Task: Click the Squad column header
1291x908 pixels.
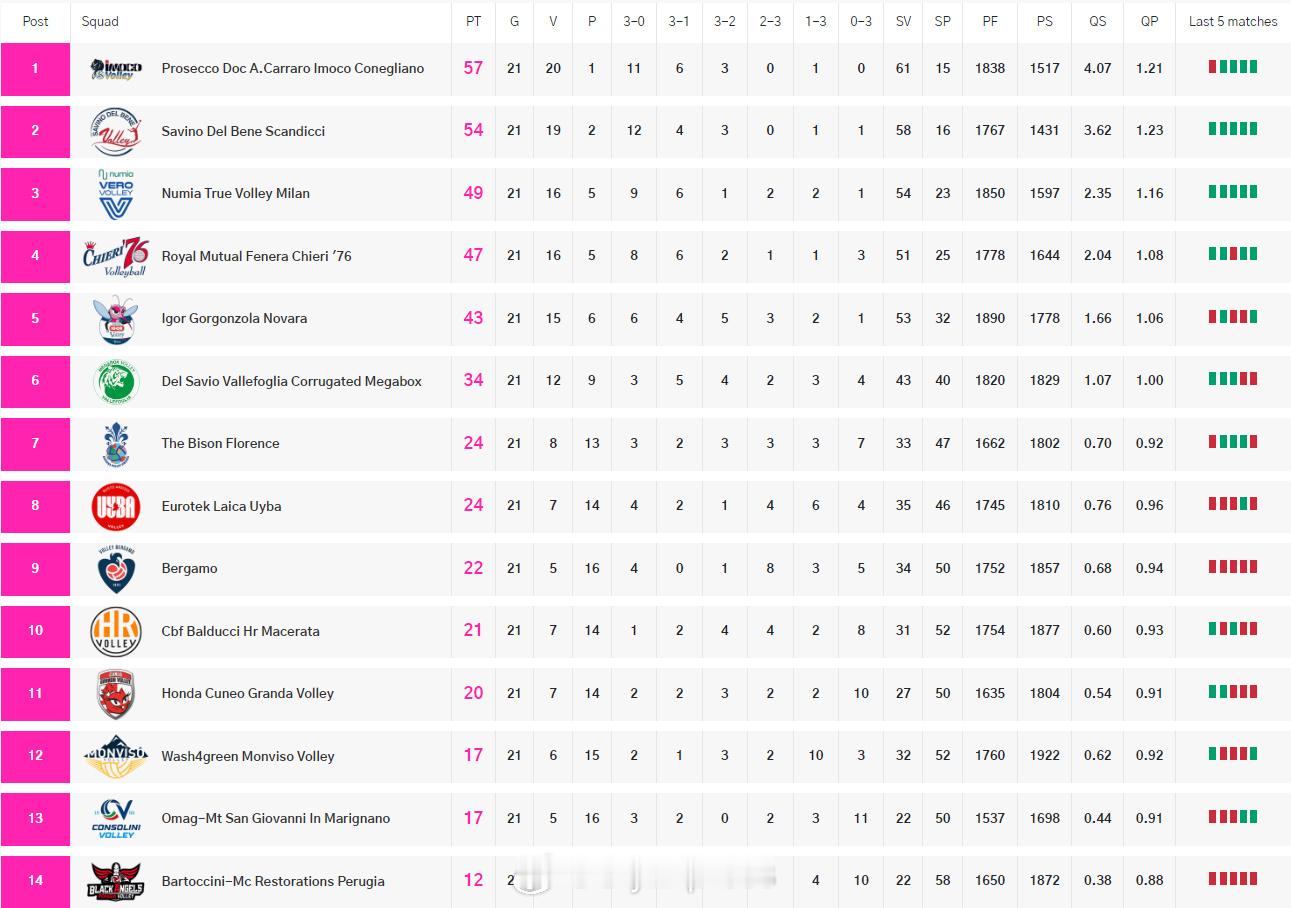Action: tap(100, 21)
